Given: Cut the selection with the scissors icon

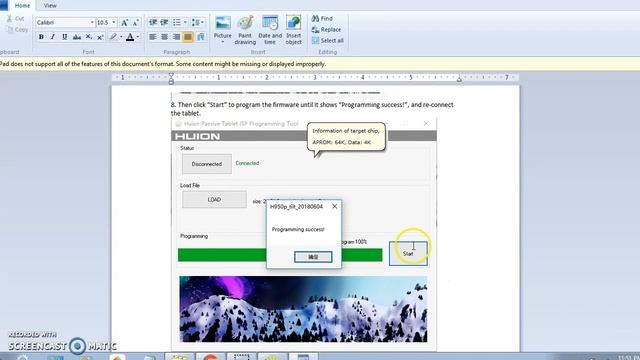Looking at the screenshot, I should tap(16, 19).
